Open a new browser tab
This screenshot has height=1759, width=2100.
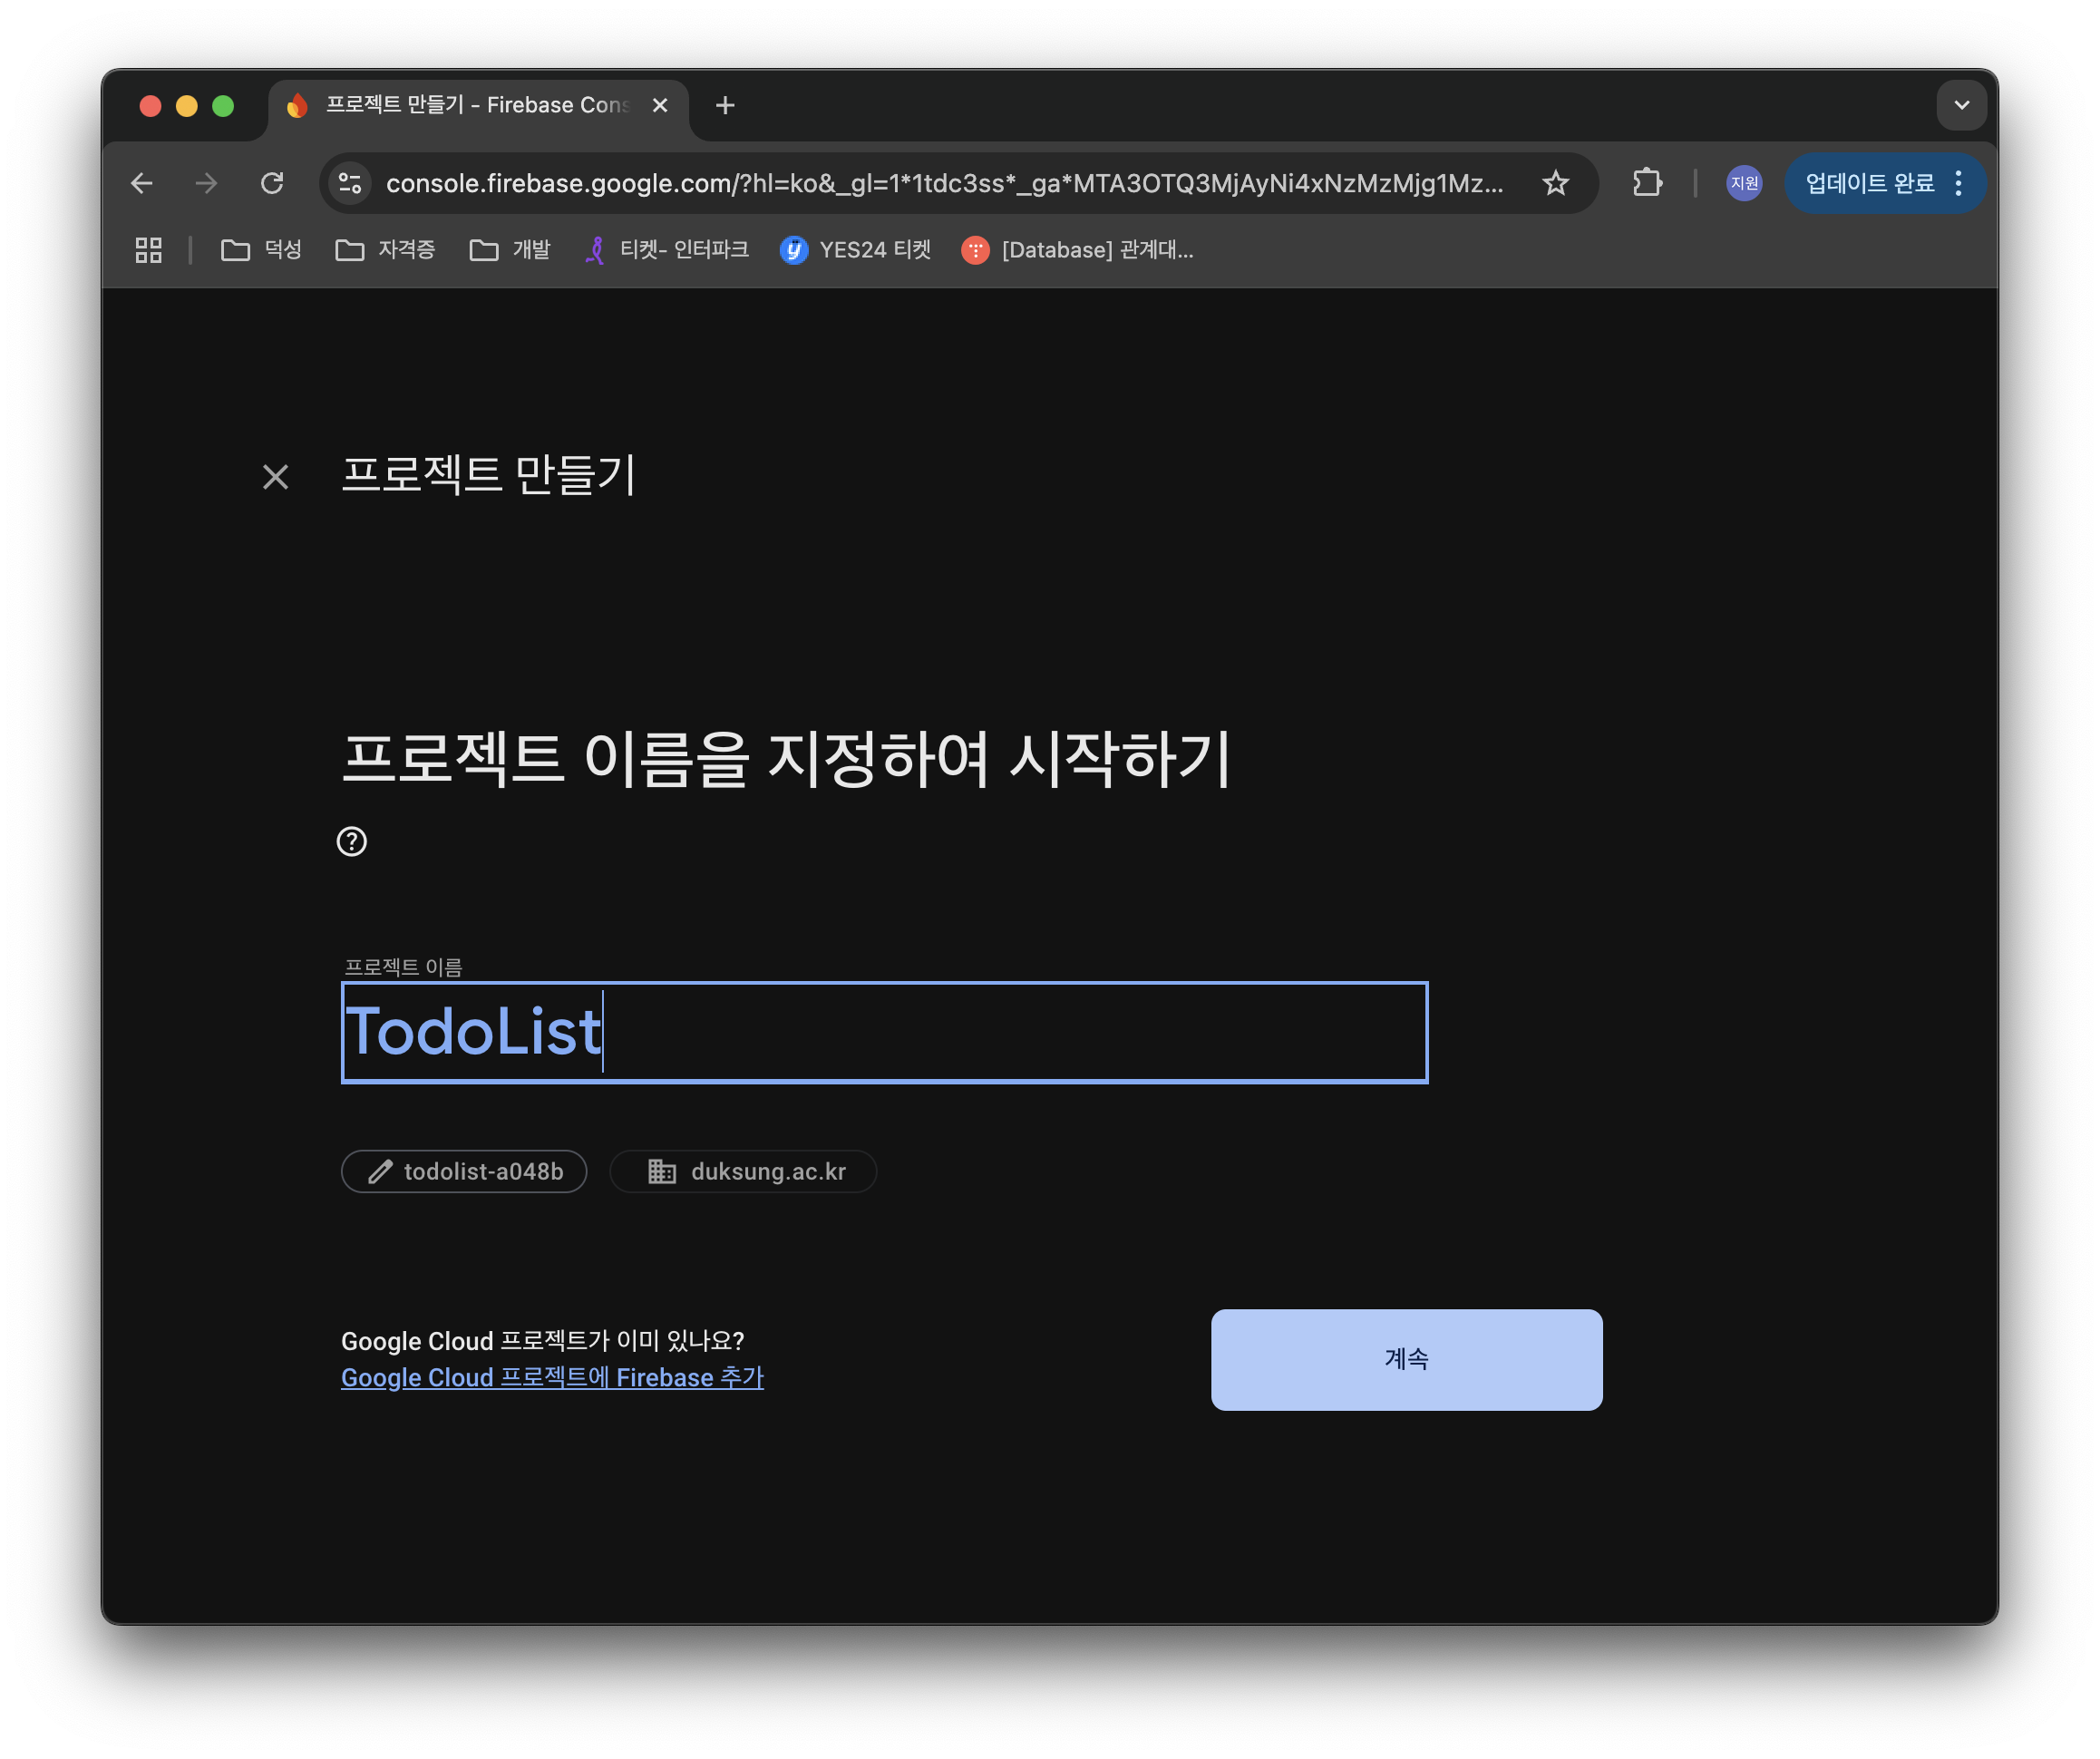(725, 105)
